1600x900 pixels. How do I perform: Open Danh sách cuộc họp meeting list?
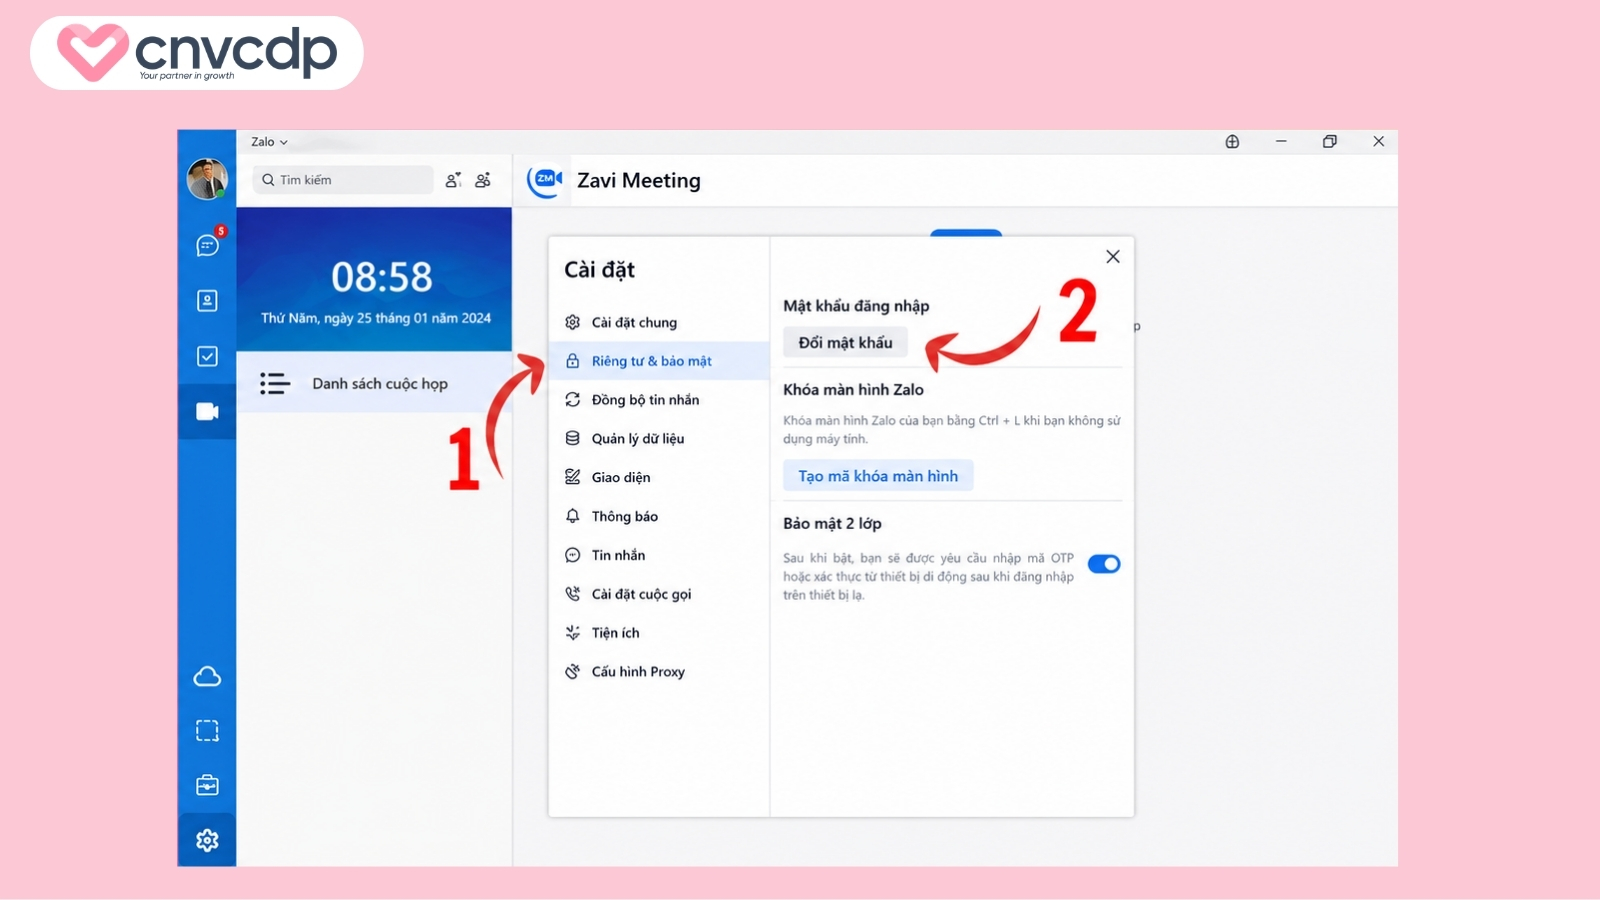pos(374,384)
